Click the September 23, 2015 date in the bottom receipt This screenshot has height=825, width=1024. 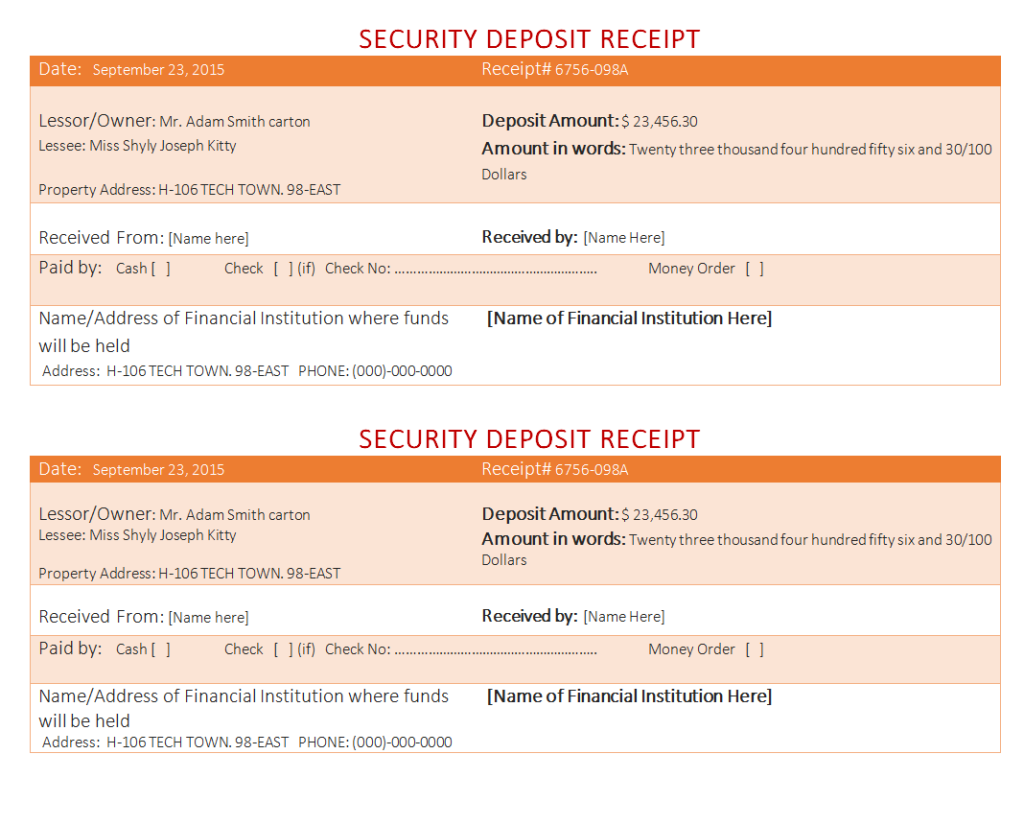click(x=158, y=470)
